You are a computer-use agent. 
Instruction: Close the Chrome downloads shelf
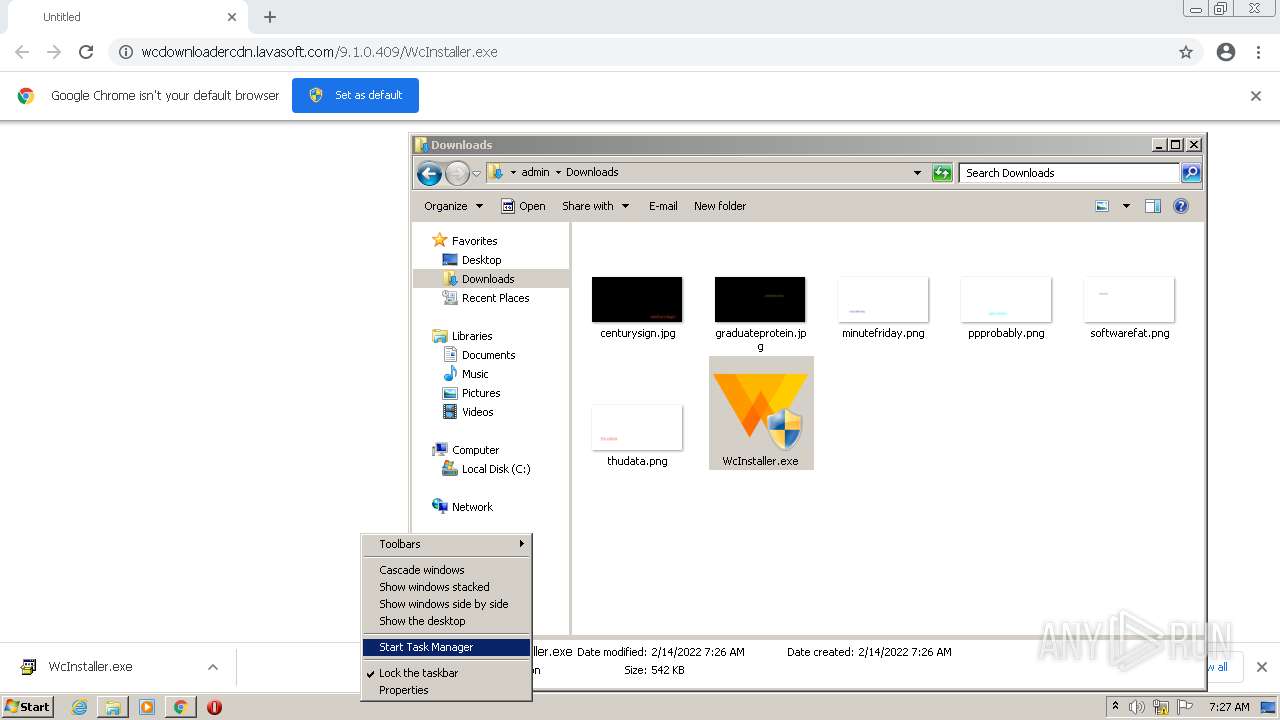pyautogui.click(x=1262, y=667)
